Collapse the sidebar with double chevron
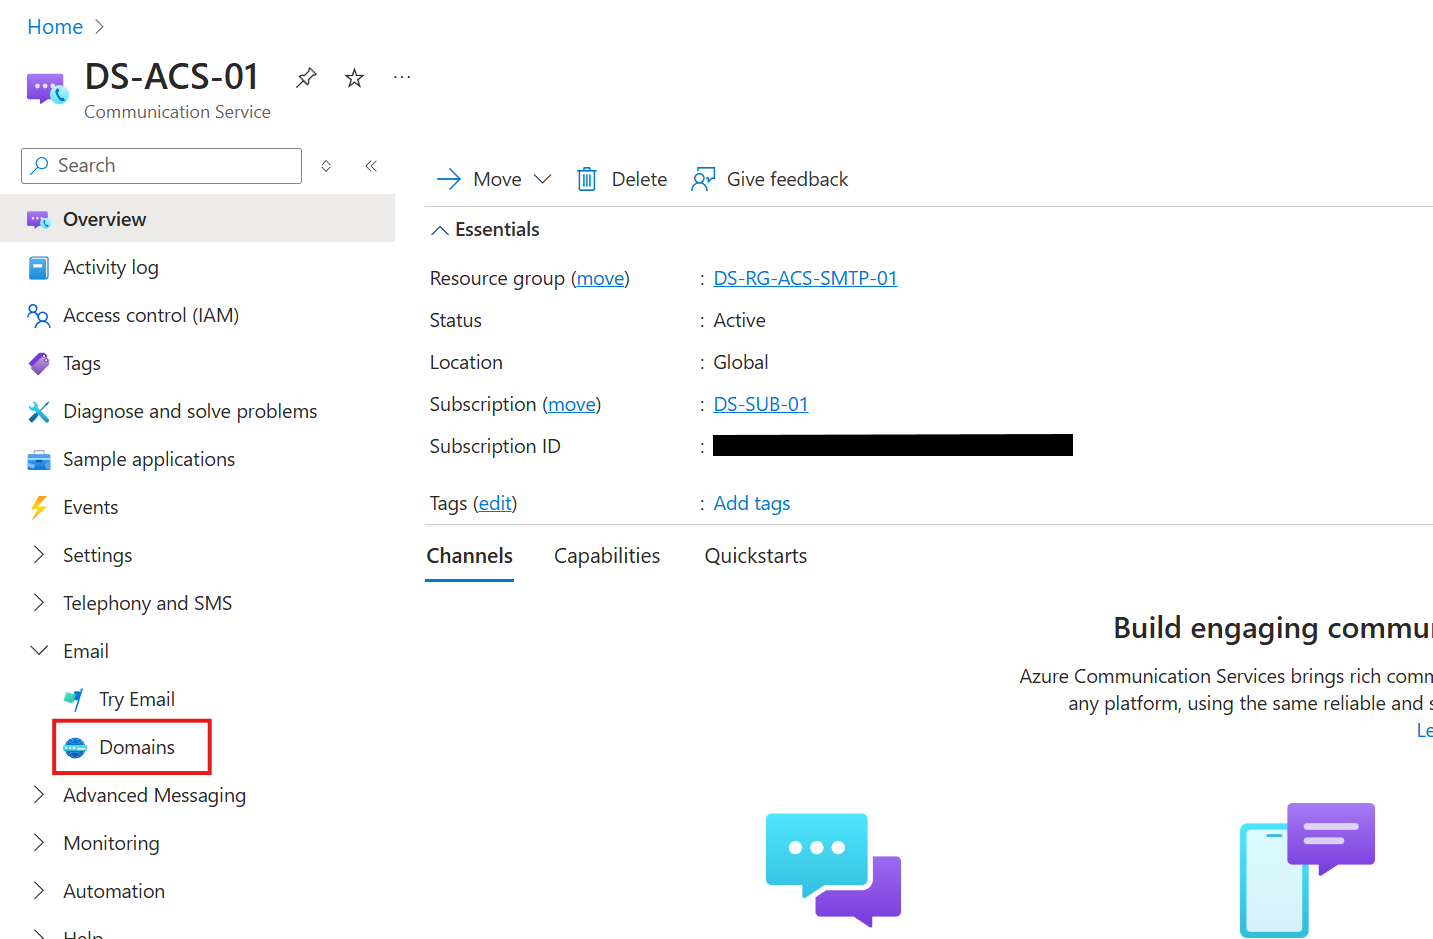Image resolution: width=1433 pixels, height=939 pixels. tap(371, 166)
